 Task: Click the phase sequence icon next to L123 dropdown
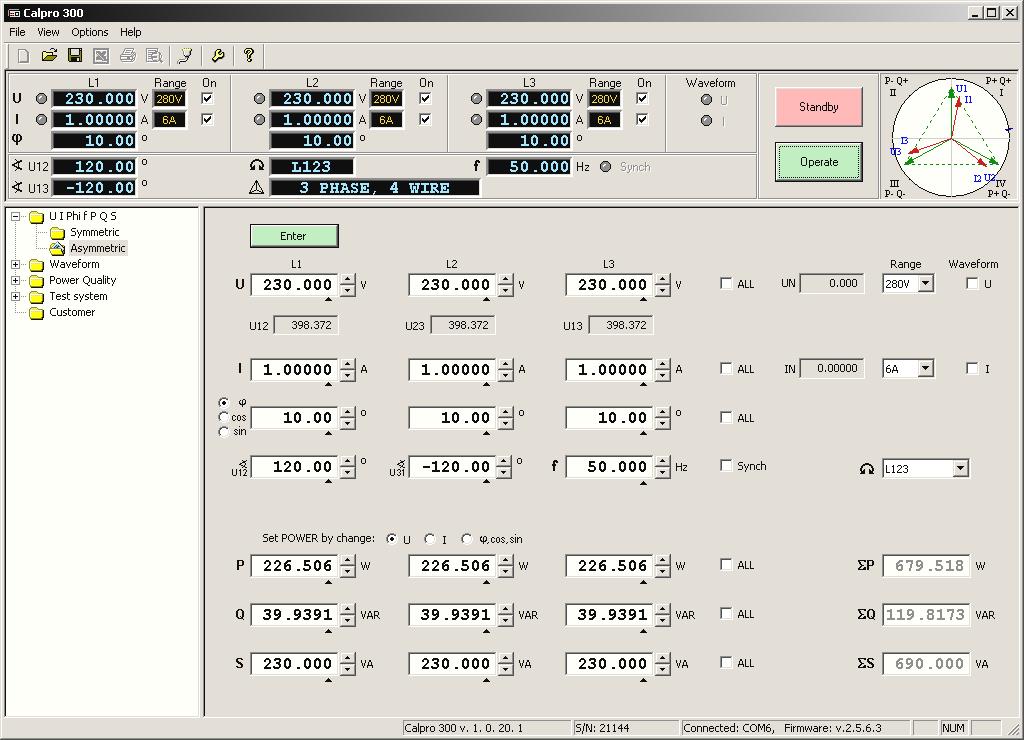(867, 468)
